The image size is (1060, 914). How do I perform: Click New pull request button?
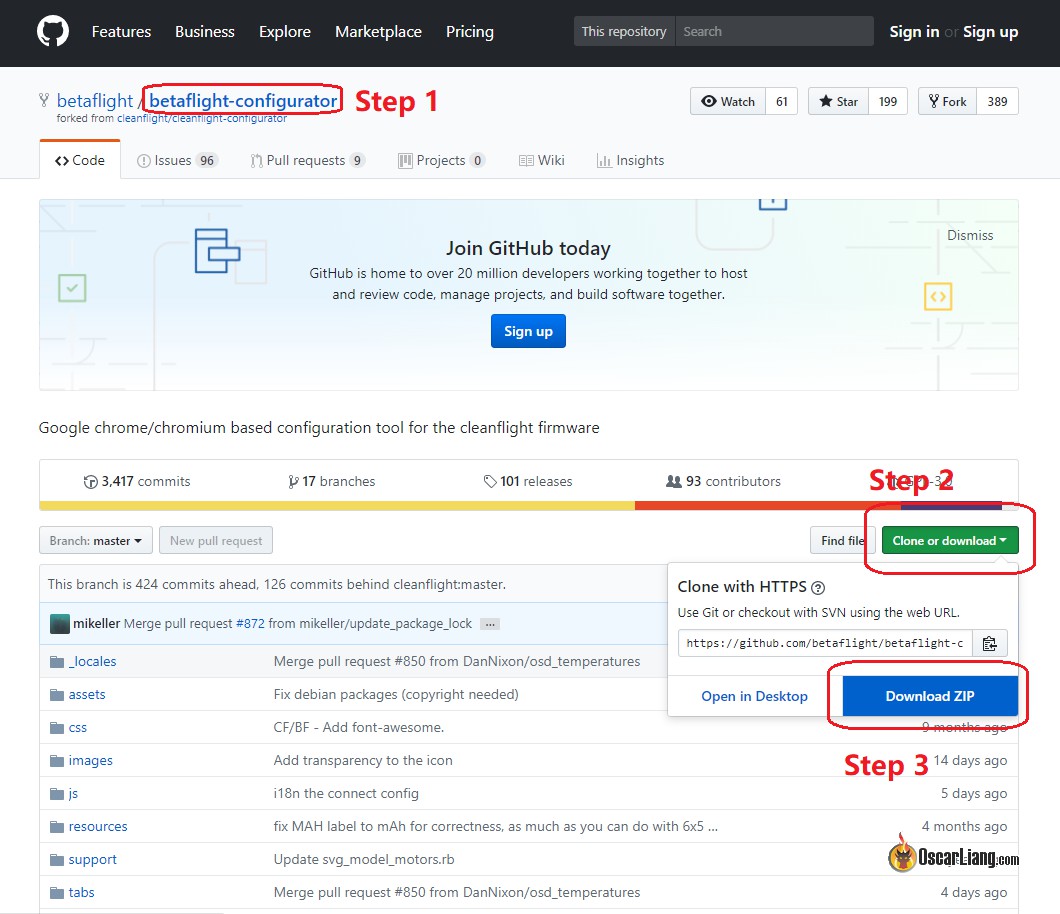[216, 540]
